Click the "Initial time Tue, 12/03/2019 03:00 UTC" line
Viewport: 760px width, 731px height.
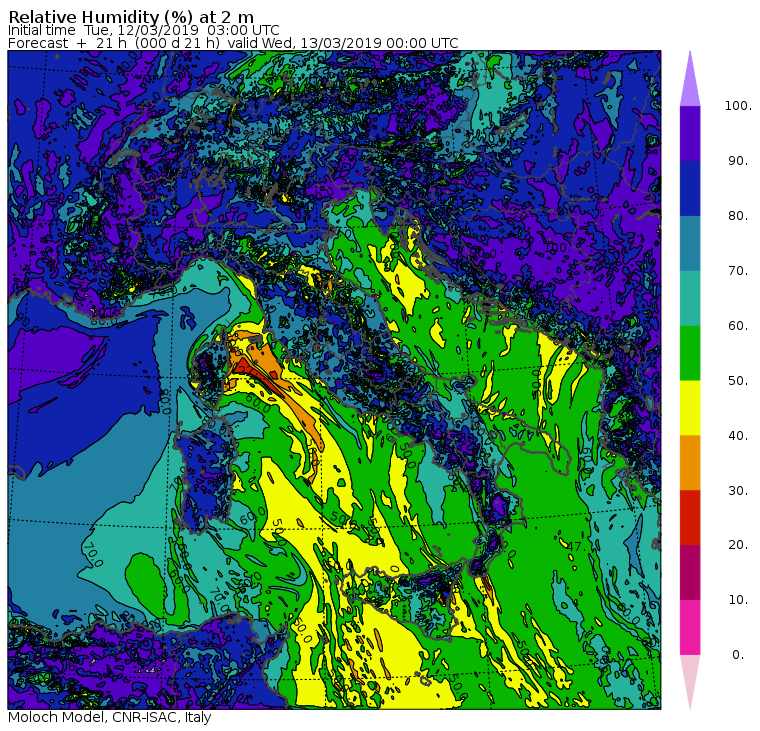pos(143,30)
